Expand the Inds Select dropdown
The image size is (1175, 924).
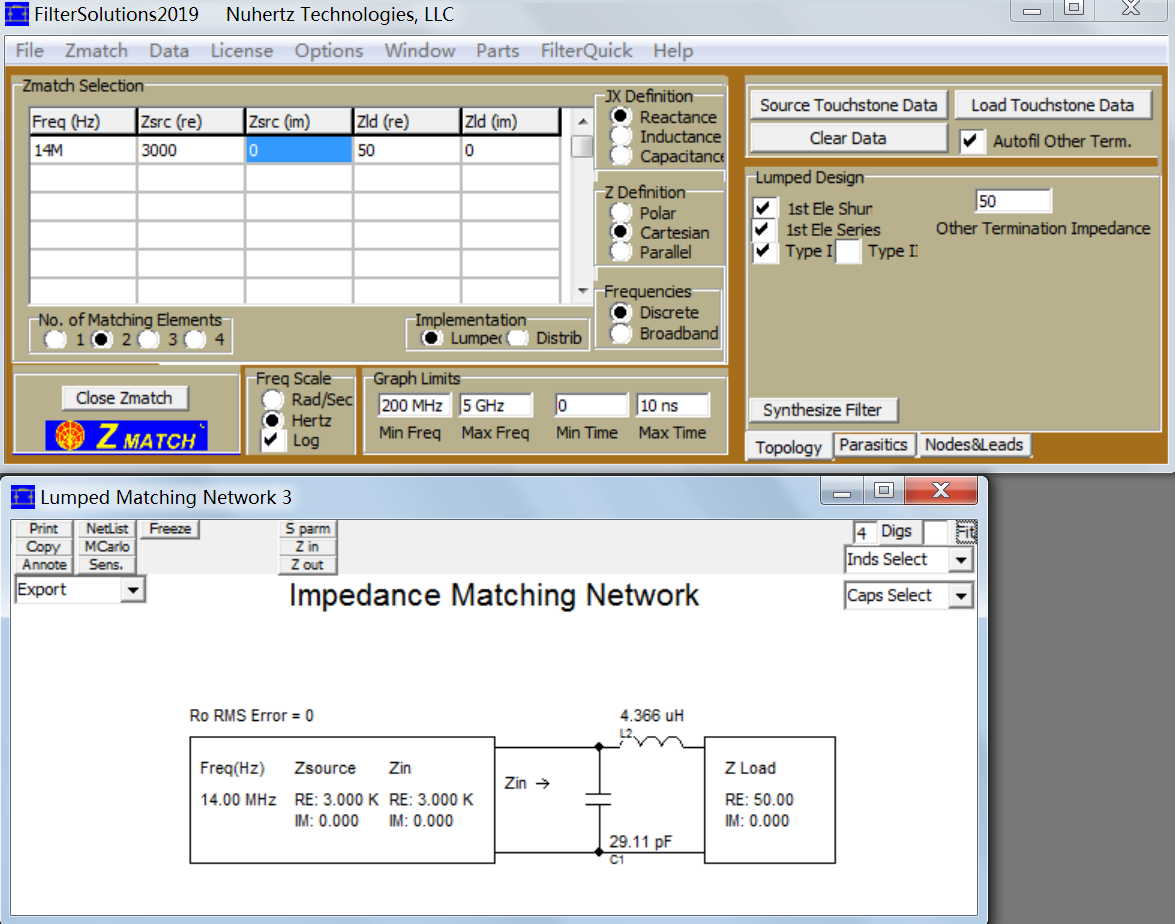tap(960, 560)
